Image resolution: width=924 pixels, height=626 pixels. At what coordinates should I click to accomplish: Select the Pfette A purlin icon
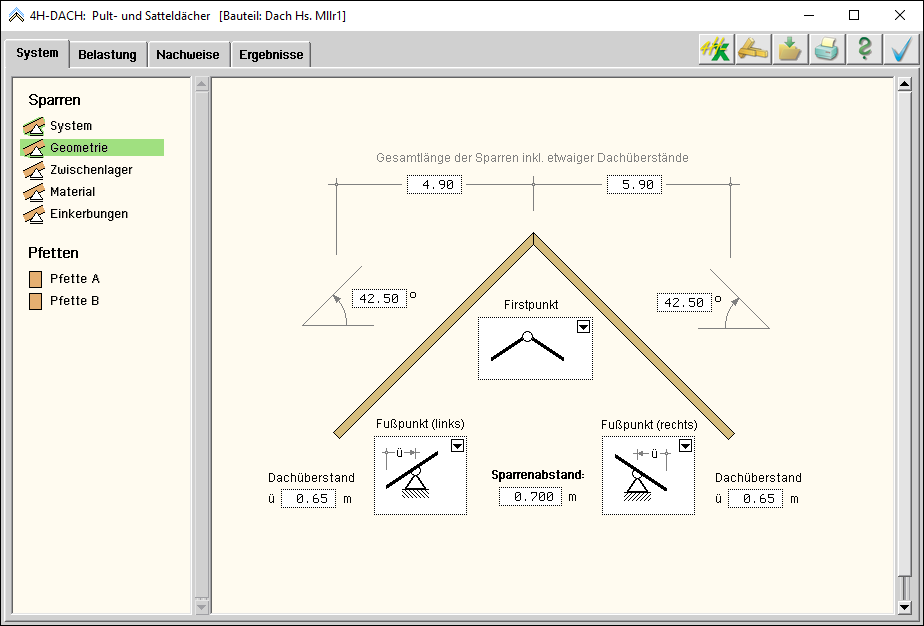click(x=36, y=279)
